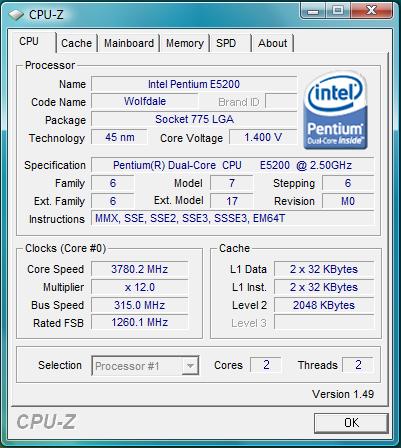The image size is (401, 448).
Task: Minimize the CPU-Z window
Action: [x=313, y=11]
